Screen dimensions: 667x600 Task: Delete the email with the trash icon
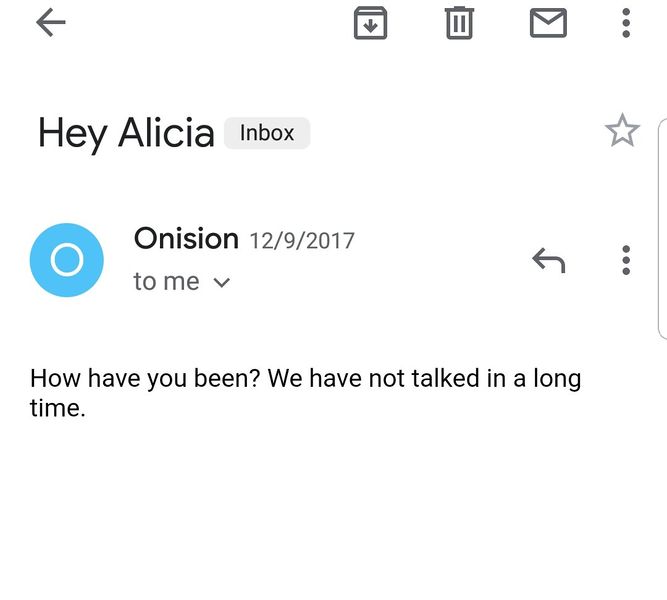coord(459,23)
